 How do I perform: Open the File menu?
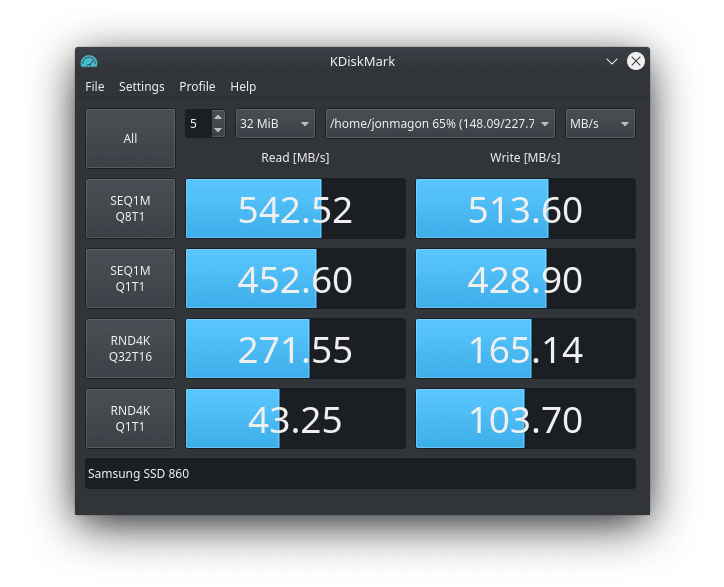point(95,86)
